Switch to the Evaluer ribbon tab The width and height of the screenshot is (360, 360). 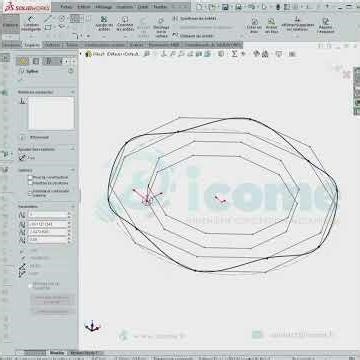pyautogui.click(x=136, y=45)
